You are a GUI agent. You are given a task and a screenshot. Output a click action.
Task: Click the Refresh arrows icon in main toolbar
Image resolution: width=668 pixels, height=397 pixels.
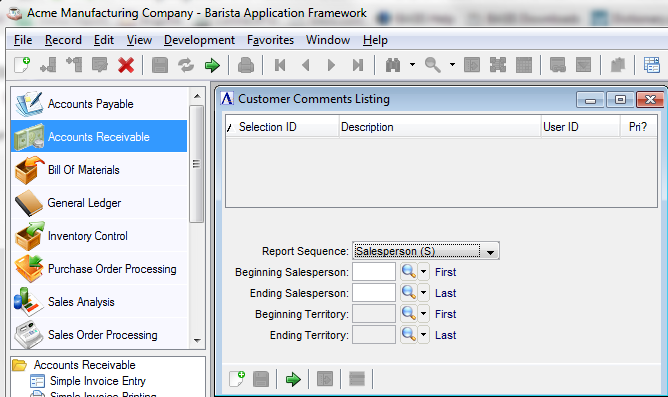tap(186, 65)
